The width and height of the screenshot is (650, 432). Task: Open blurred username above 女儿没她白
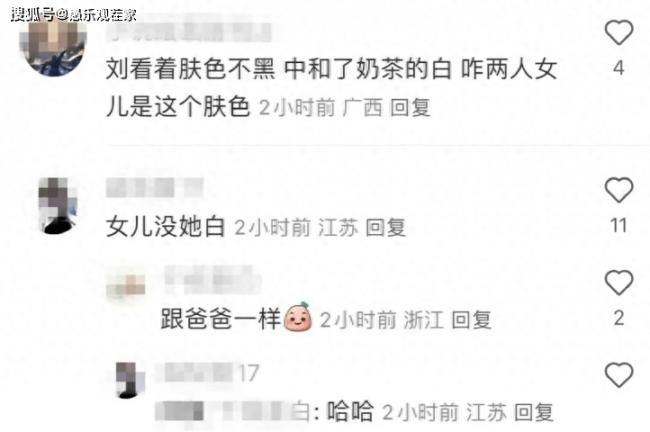click(x=155, y=187)
